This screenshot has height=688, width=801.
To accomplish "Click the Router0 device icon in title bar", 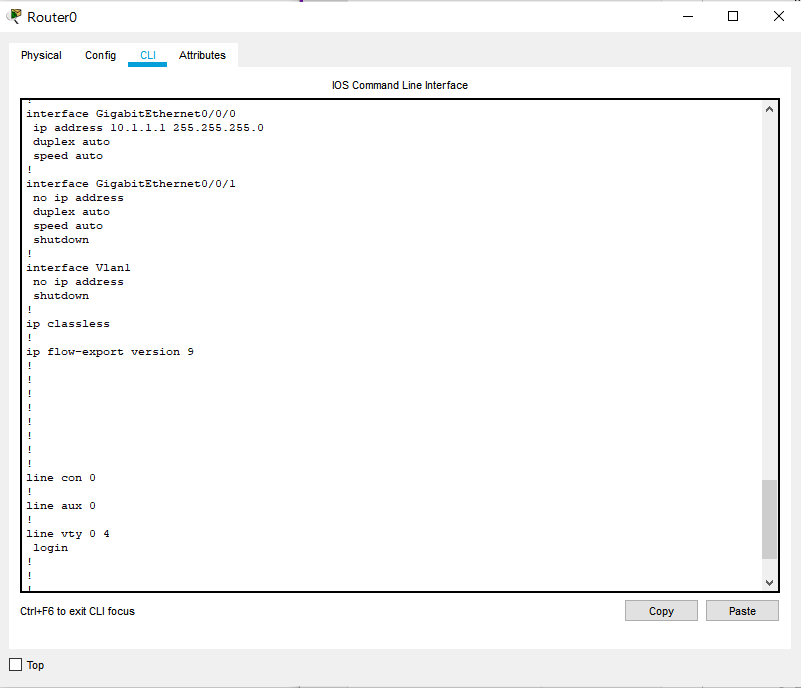I will coord(12,16).
